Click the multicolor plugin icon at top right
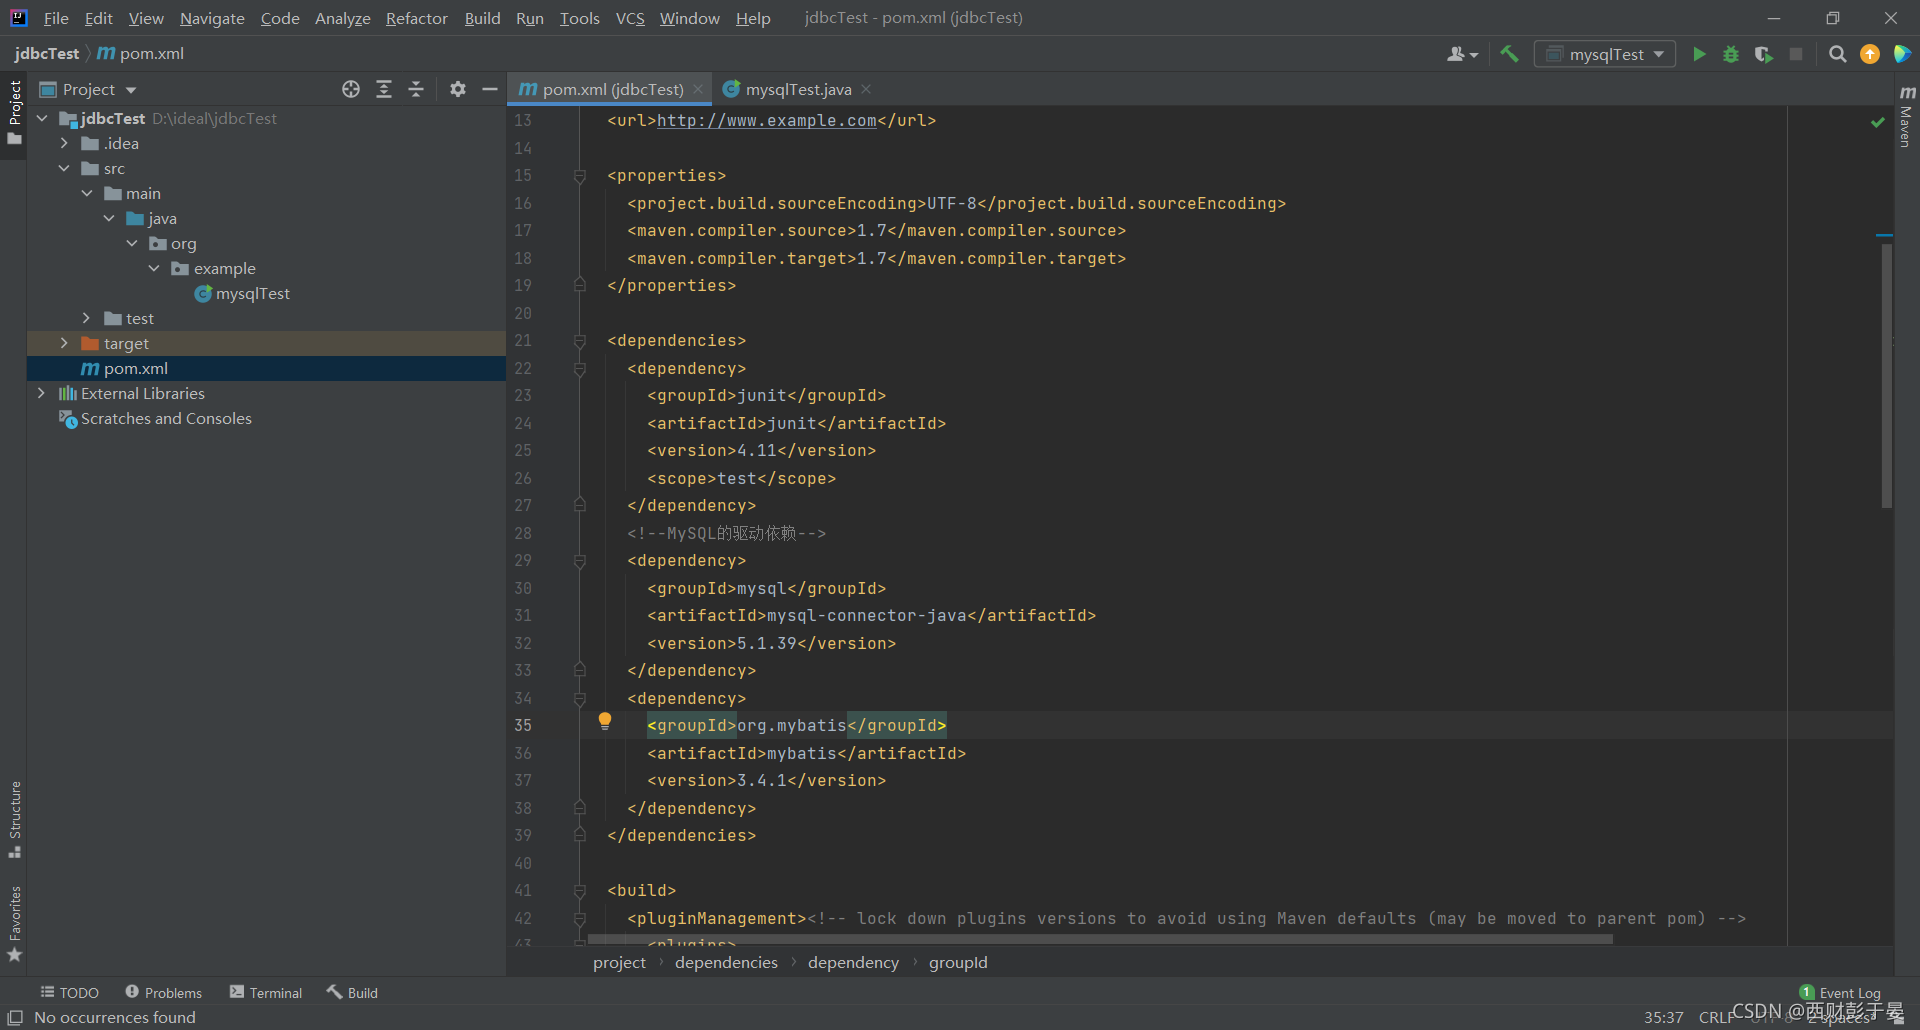 pos(1902,54)
